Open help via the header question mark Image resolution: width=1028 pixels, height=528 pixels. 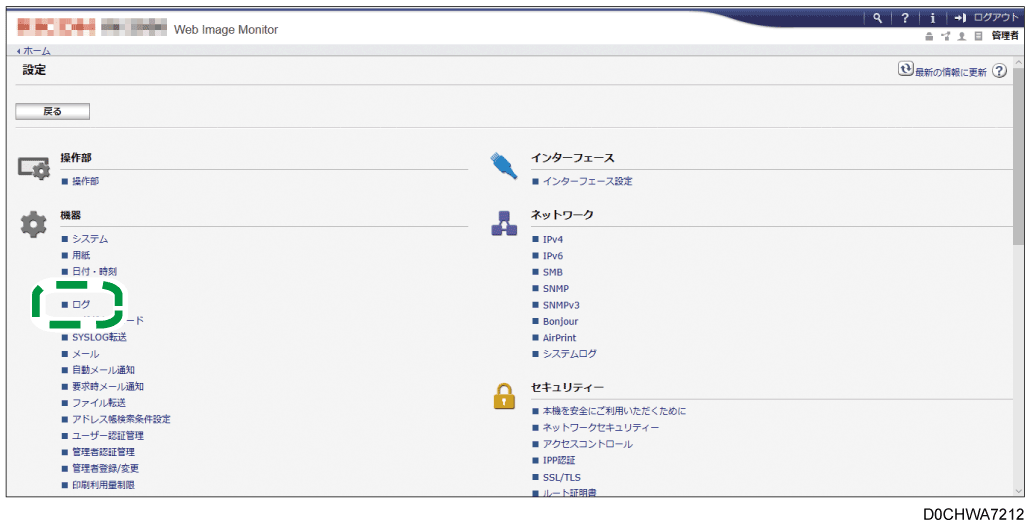(x=905, y=18)
